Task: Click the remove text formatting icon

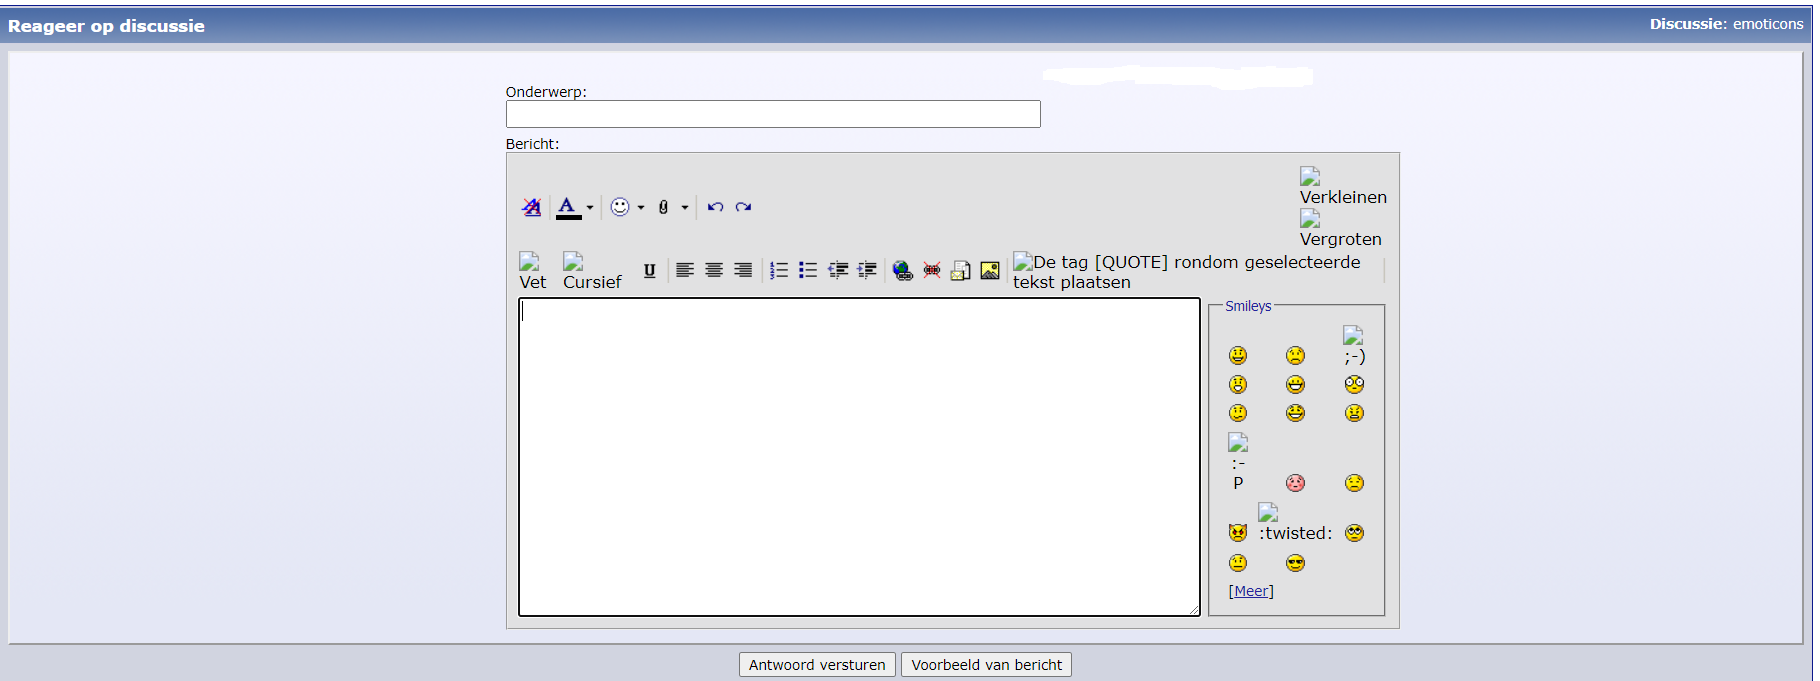Action: click(531, 207)
